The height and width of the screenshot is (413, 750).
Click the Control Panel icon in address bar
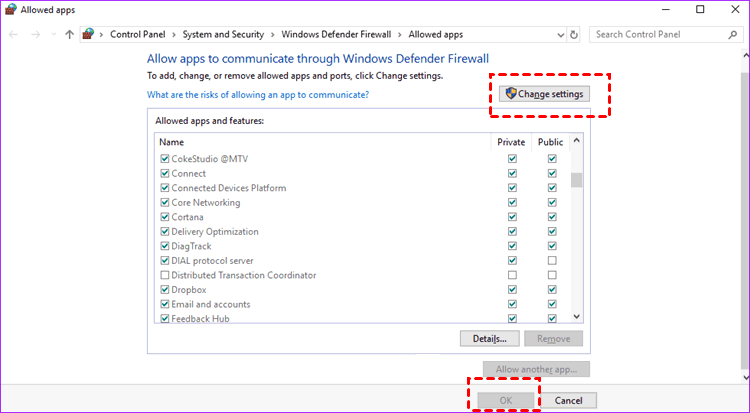point(89,34)
